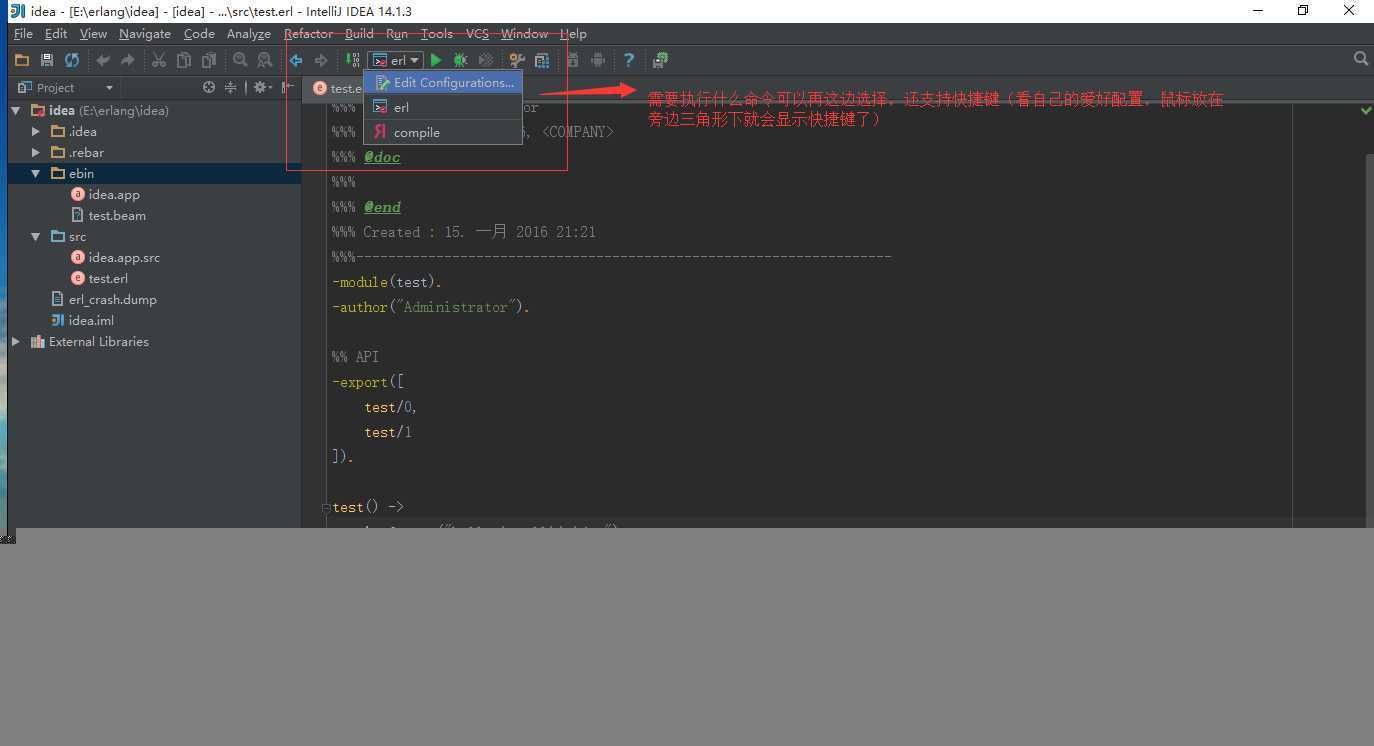Click the AVD Manager icon
Screen dimensions: 1374x746
click(x=573, y=60)
